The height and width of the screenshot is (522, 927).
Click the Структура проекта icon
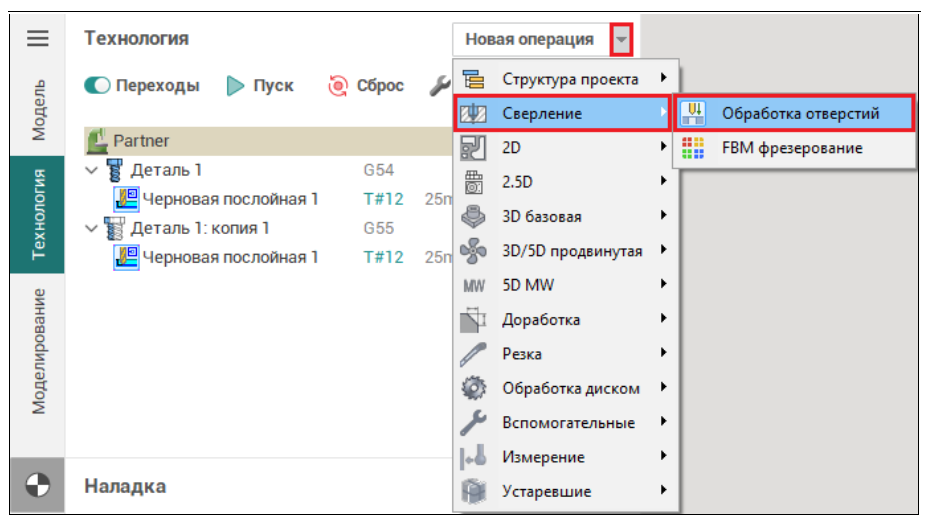tap(473, 78)
